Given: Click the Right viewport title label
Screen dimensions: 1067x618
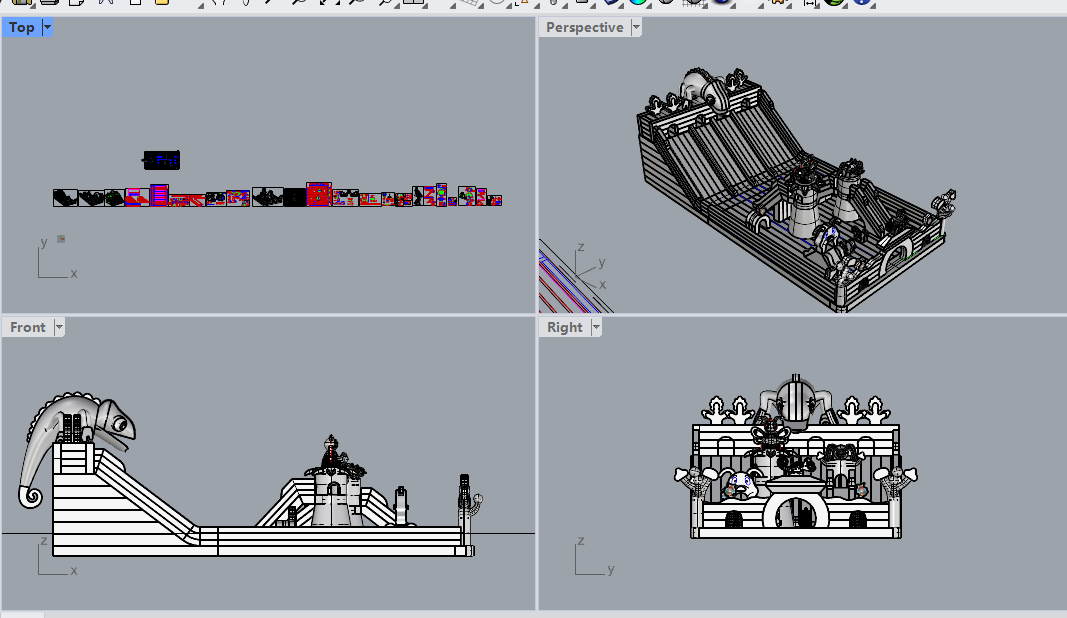Looking at the screenshot, I should coord(564,327).
